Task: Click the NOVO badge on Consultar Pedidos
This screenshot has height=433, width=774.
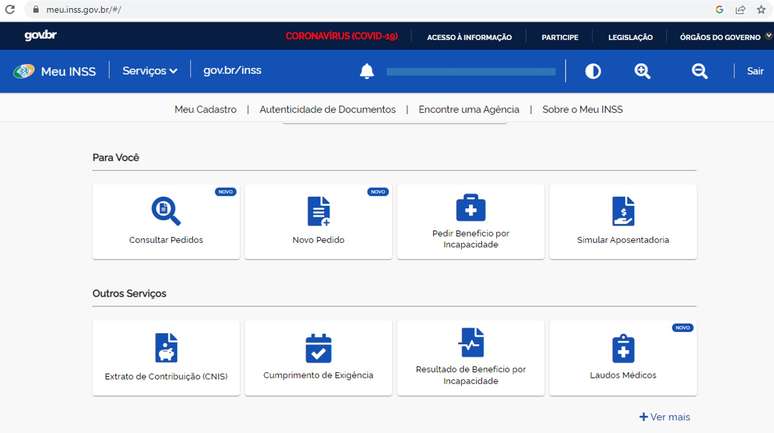Action: pyautogui.click(x=226, y=192)
